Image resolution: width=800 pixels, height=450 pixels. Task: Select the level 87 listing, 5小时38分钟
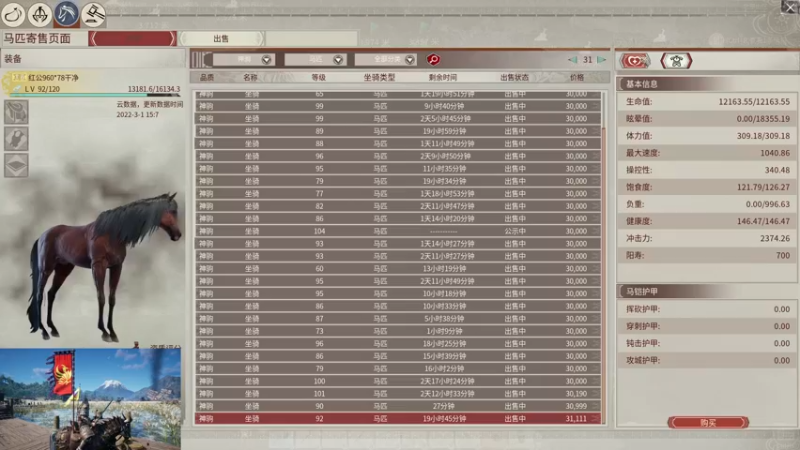click(x=397, y=318)
